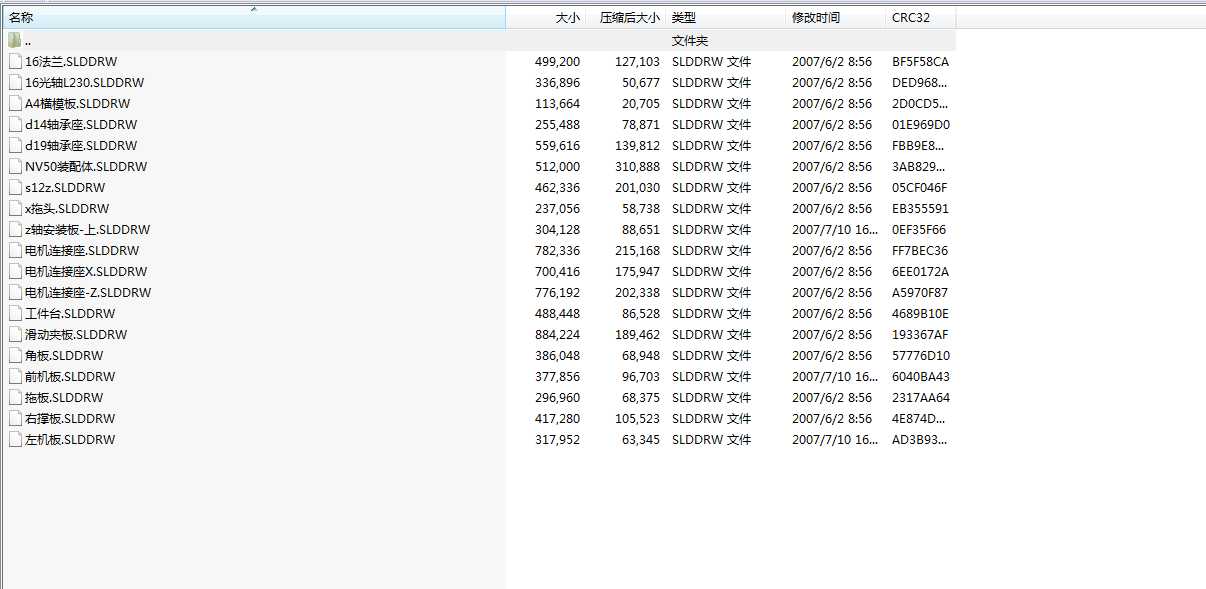1206x589 pixels.
Task: Click the file name 左机板.SLDDRW
Action: (x=70, y=439)
